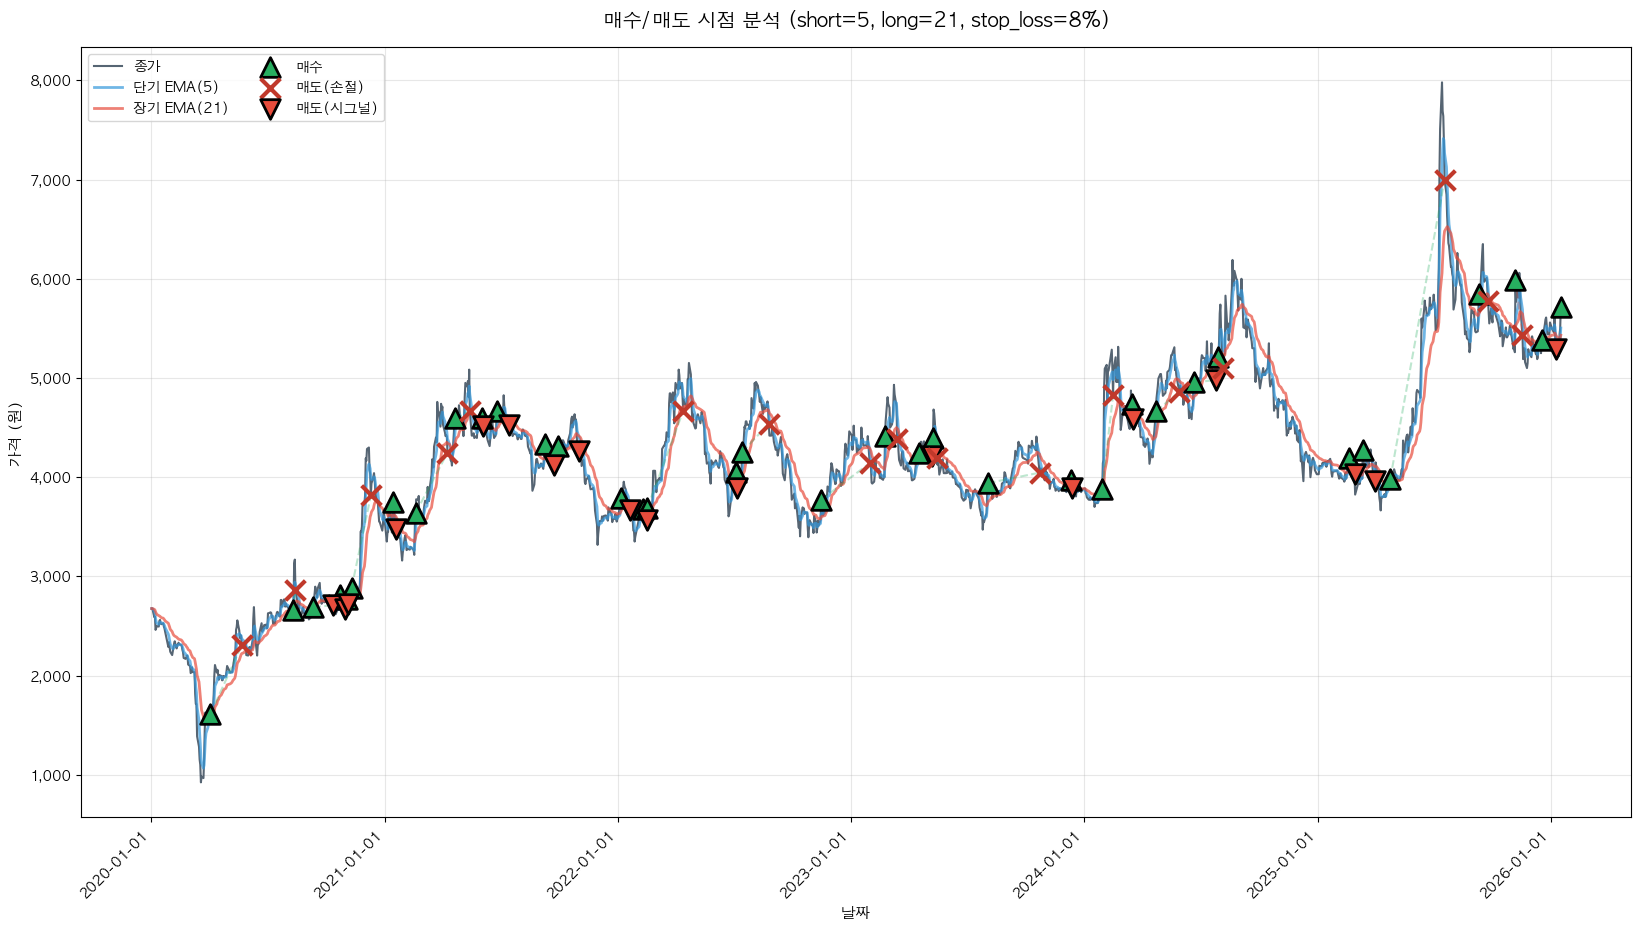This screenshot has height=930, width=1641.
Task: Click the 1,000 y-axis tick label
Action: [x=49, y=776]
